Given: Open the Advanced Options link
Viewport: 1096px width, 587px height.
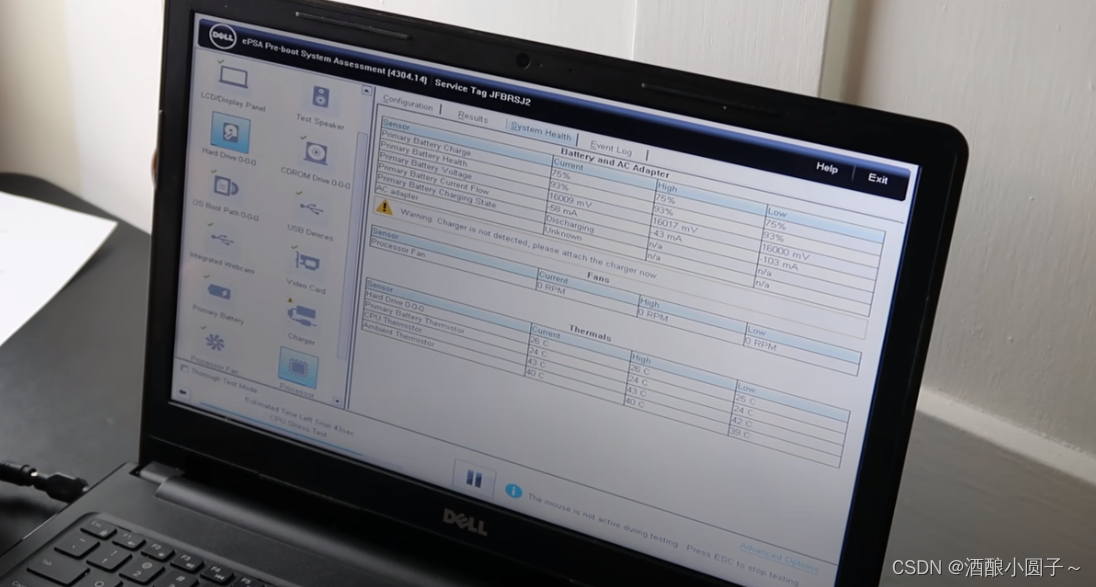Looking at the screenshot, I should 778,557.
